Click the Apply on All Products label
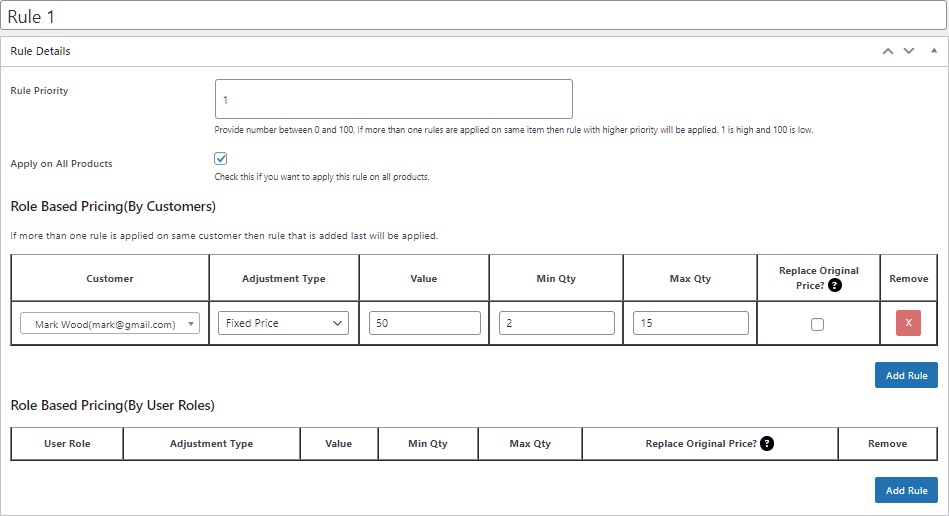Image resolution: width=949 pixels, height=516 pixels. [x=61, y=164]
